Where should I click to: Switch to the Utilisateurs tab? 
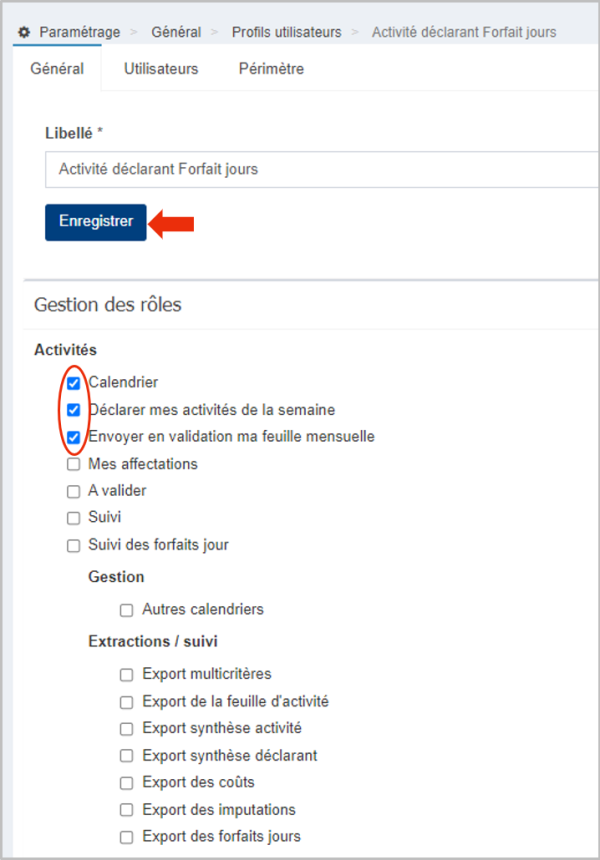[161, 69]
